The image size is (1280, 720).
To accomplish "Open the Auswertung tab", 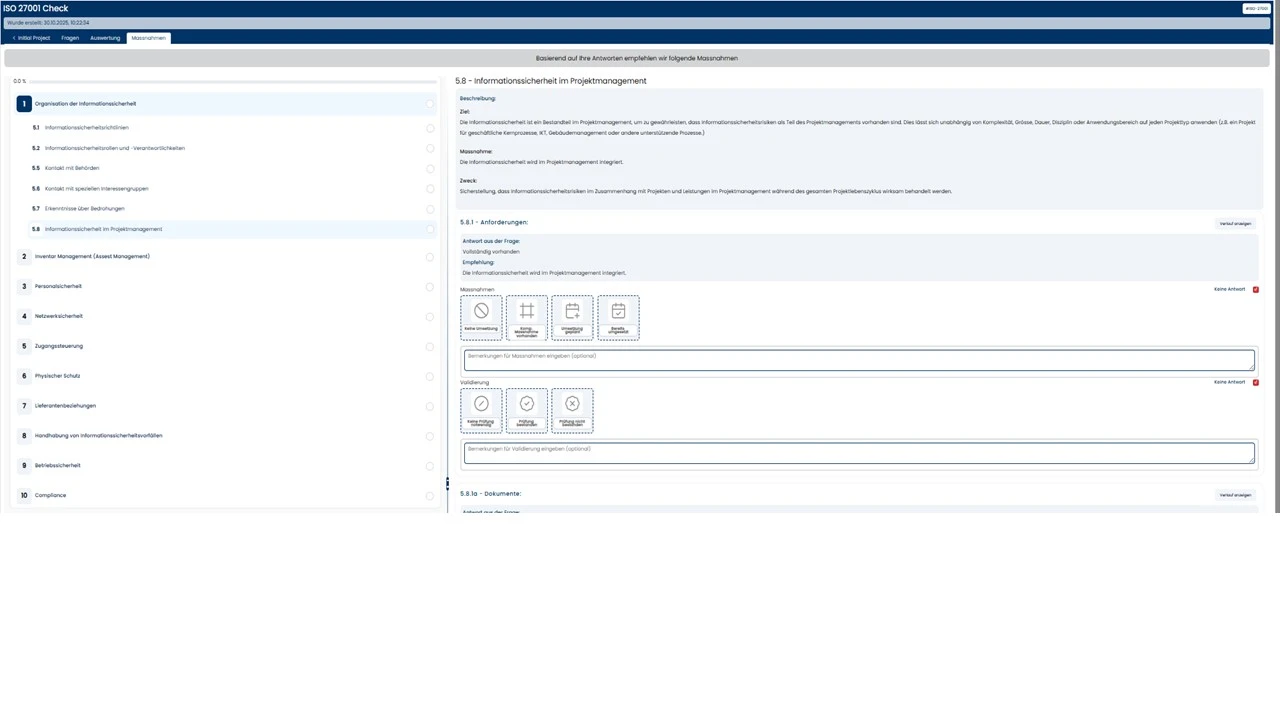I will pos(105,38).
